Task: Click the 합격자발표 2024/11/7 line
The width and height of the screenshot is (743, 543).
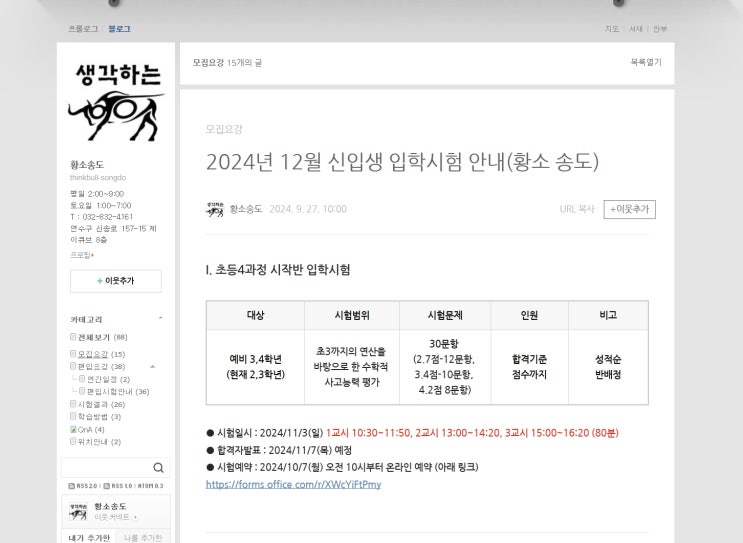Action: pyautogui.click(x=279, y=450)
